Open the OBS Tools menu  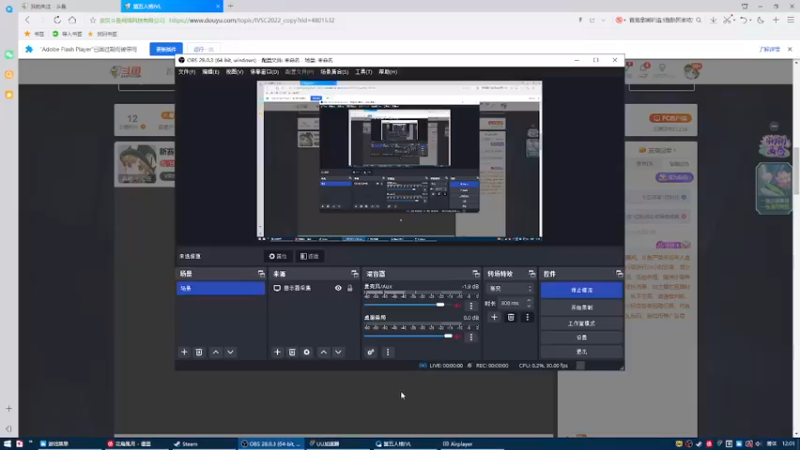364,72
